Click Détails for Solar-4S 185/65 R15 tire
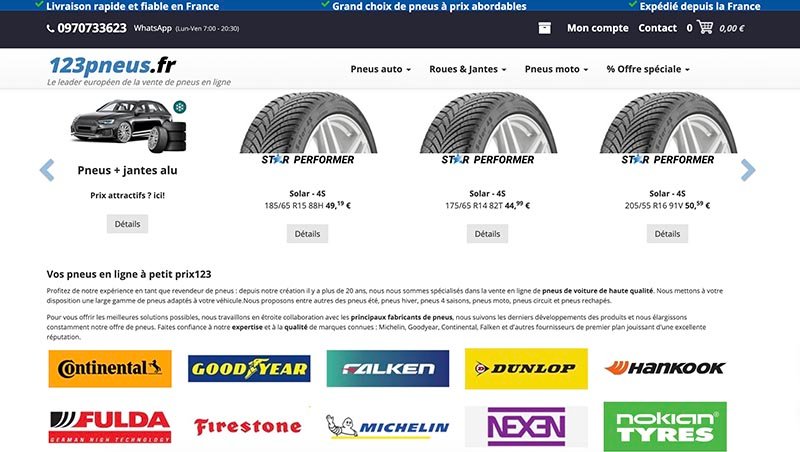800x452 pixels. pyautogui.click(x=307, y=234)
